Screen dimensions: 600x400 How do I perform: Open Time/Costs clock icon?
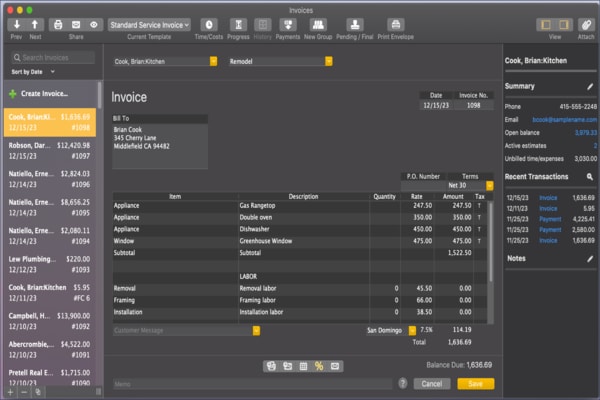(209, 25)
